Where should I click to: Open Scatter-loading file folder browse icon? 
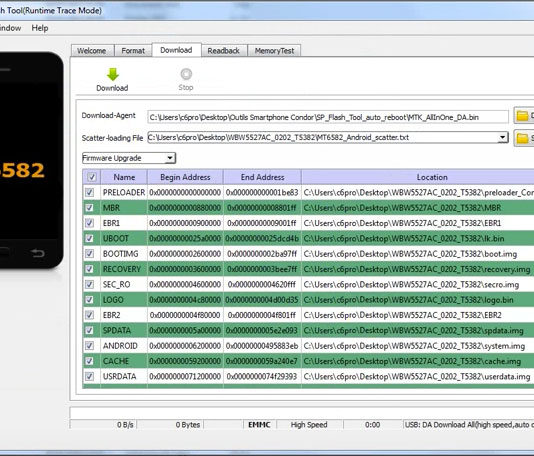(x=522, y=138)
